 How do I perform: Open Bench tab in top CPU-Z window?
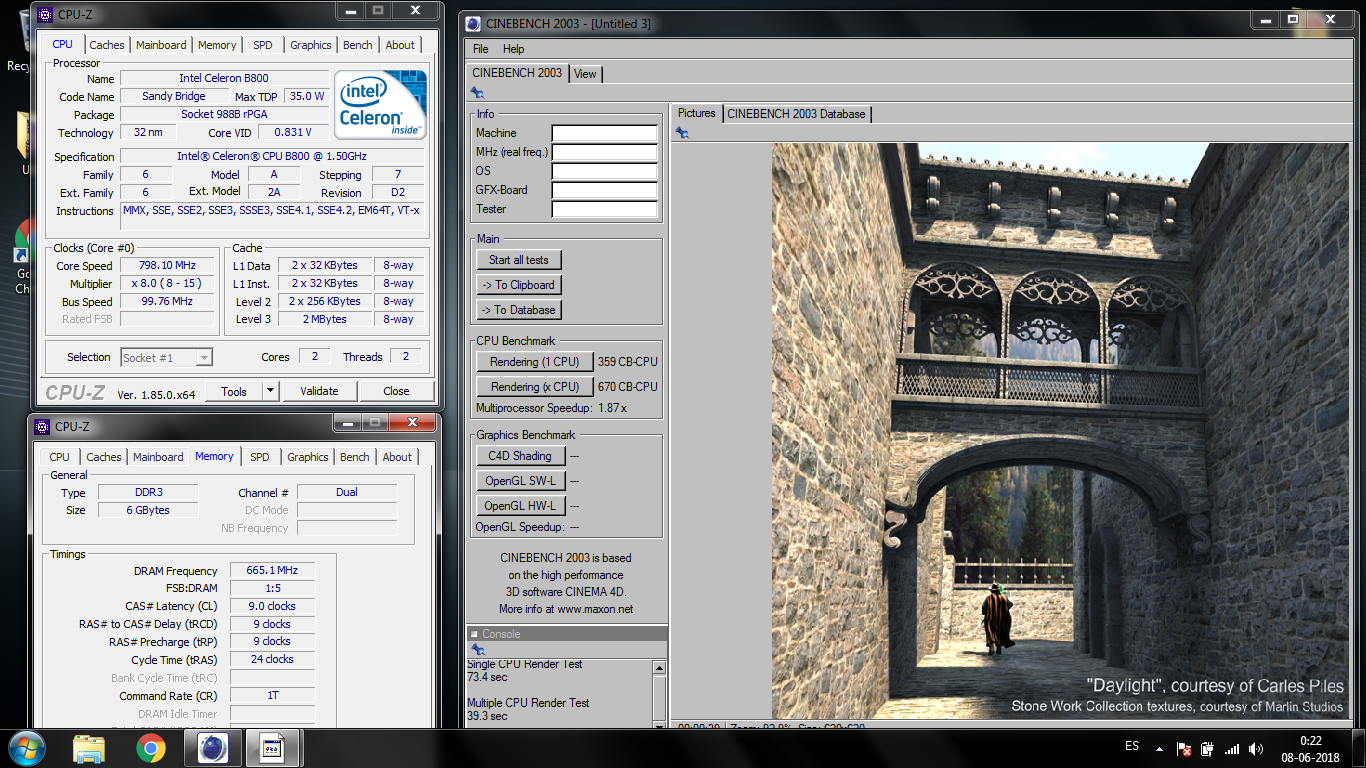point(357,45)
